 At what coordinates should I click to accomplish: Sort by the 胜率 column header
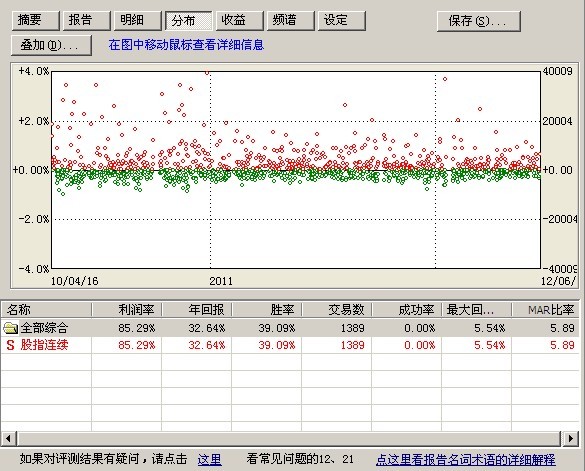(x=267, y=309)
